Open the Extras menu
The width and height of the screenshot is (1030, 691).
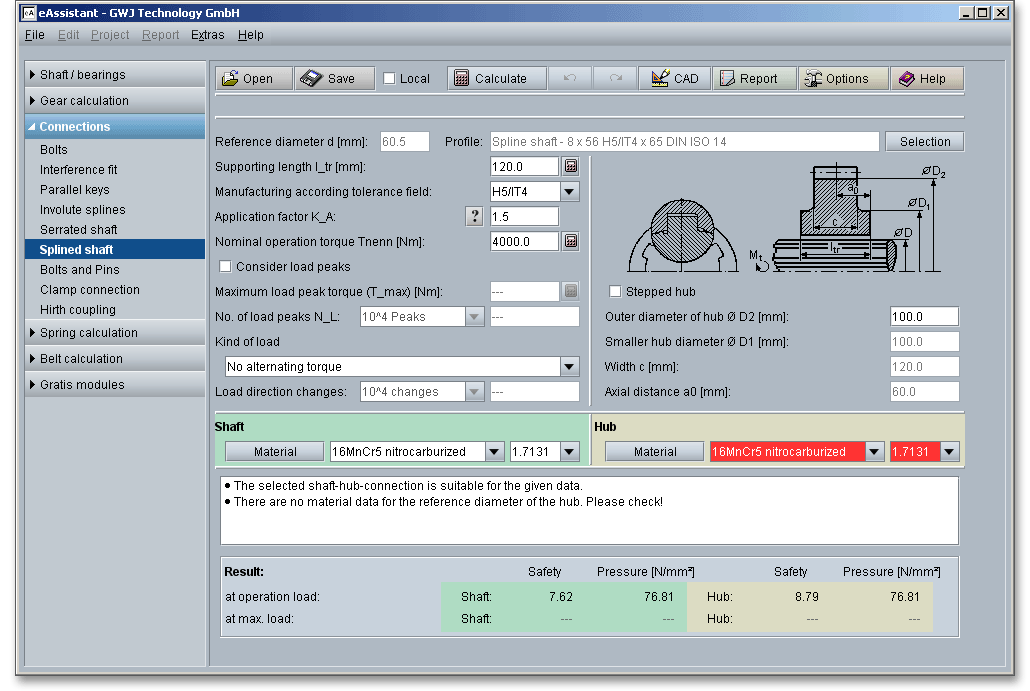[x=207, y=35]
